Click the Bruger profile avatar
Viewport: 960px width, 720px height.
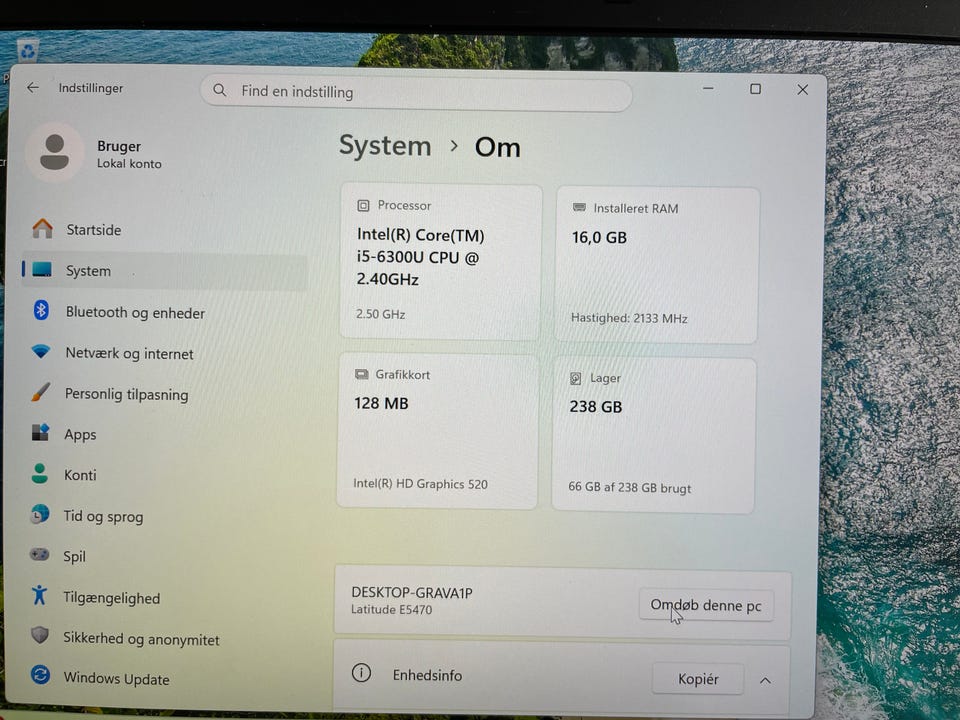coord(54,152)
